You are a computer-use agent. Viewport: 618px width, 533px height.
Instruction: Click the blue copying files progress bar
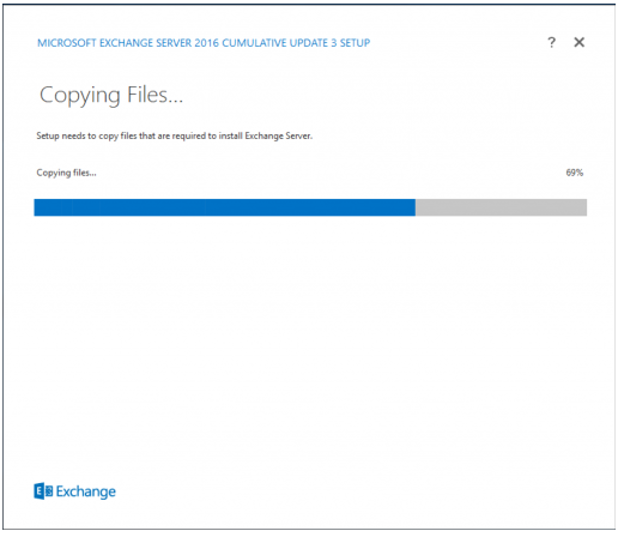click(310, 207)
